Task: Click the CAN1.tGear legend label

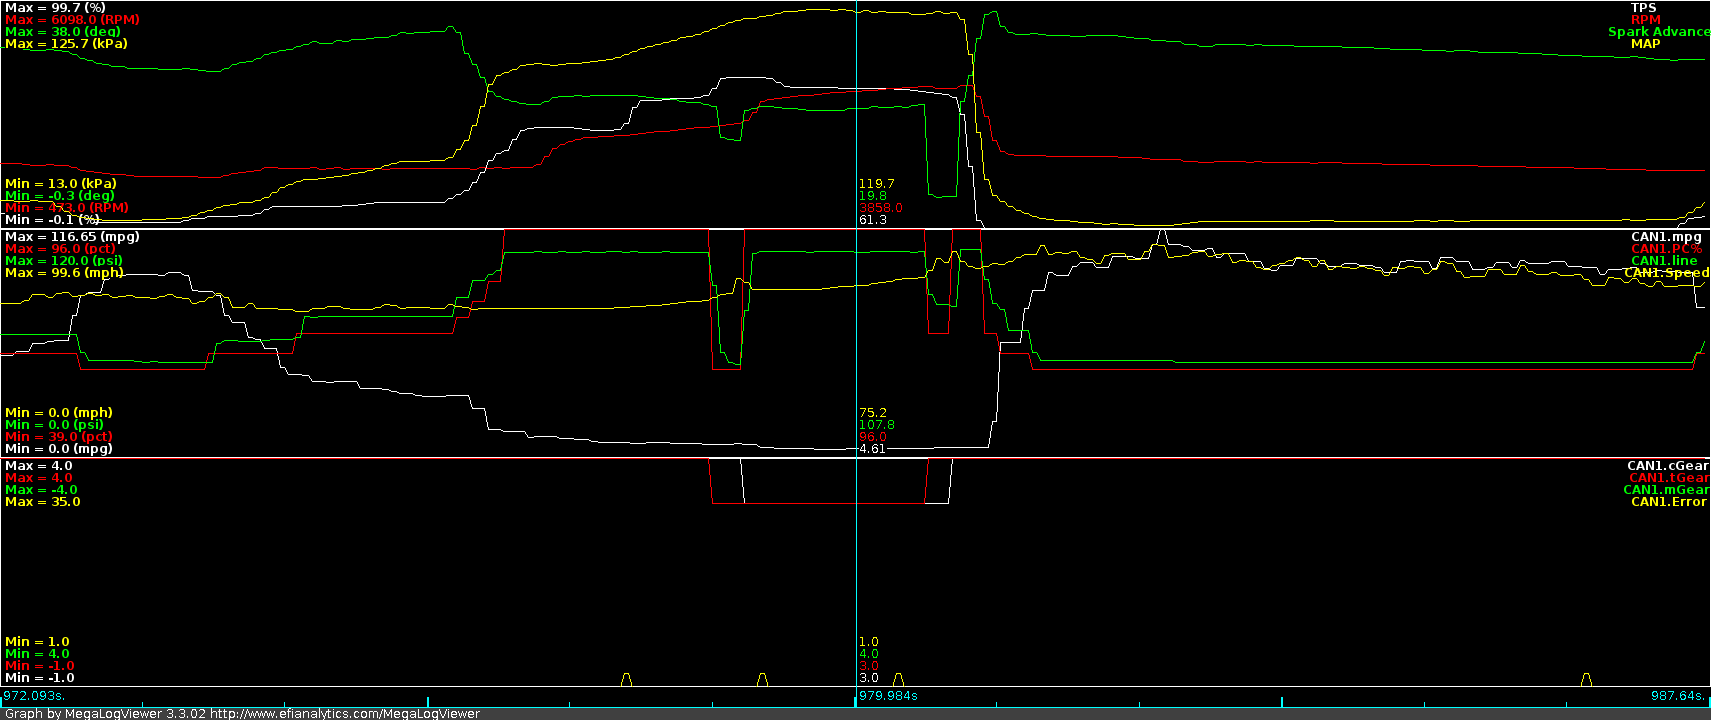Action: [x=1668, y=478]
